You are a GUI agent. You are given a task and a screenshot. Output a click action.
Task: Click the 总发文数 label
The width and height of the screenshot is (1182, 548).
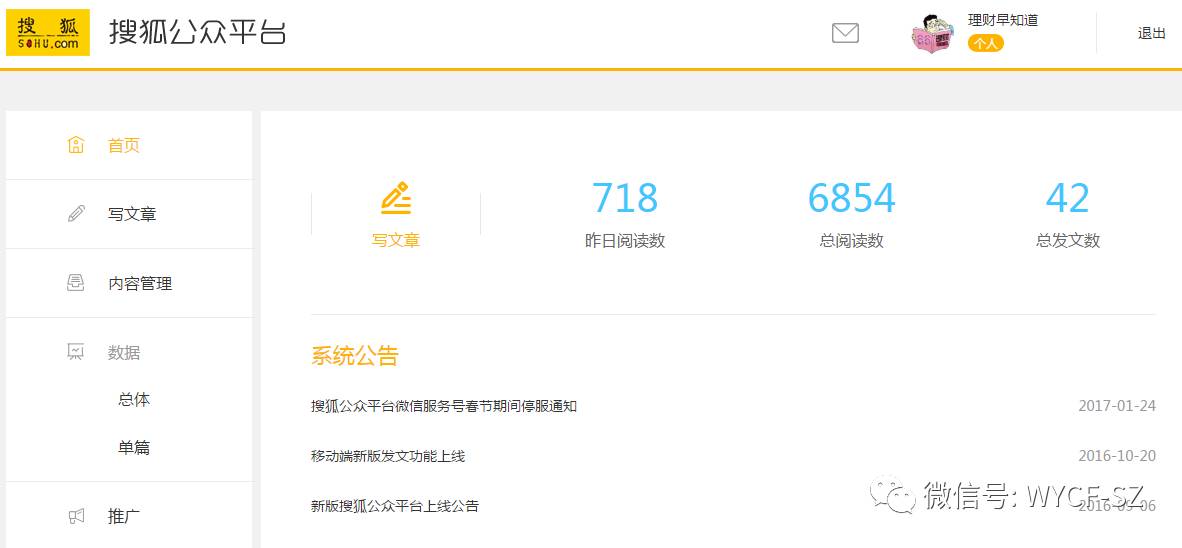[x=1068, y=240]
